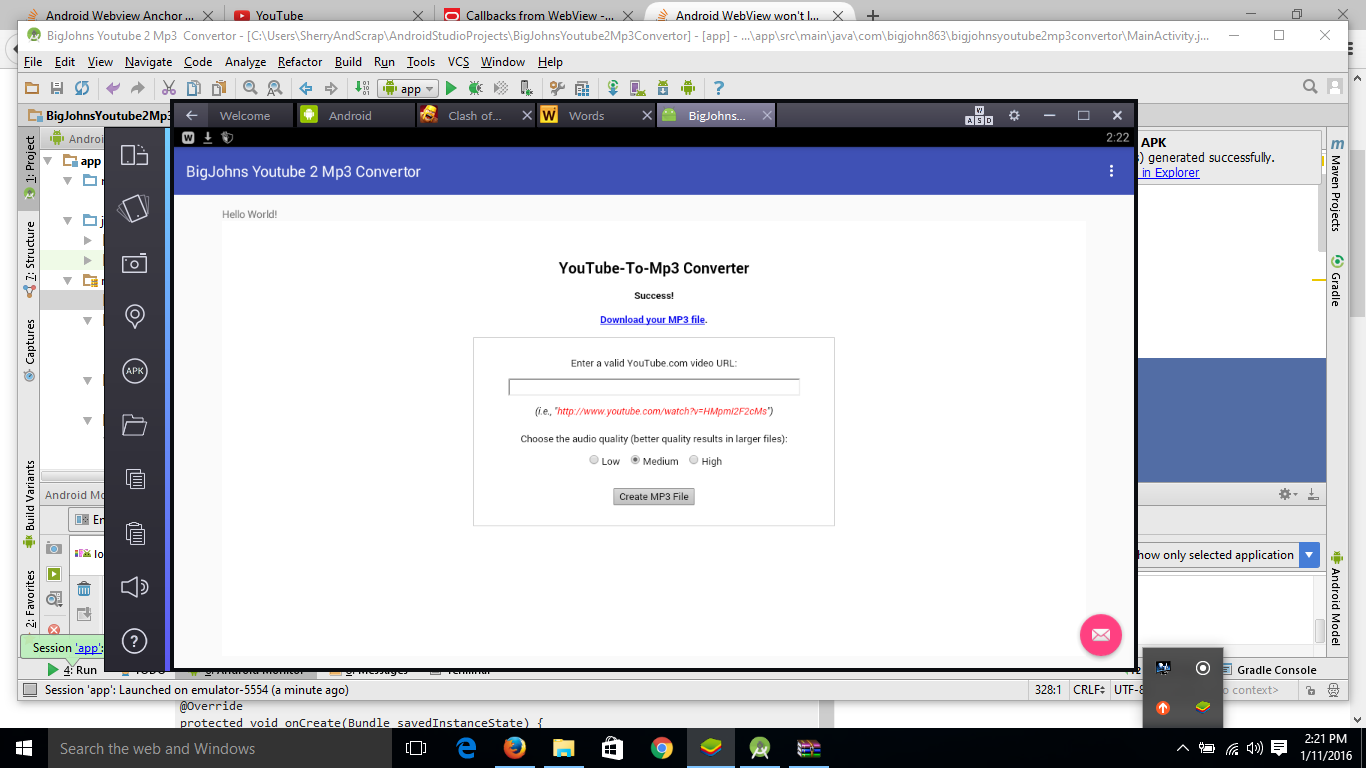Select the Medium audio quality radio button

pyautogui.click(x=635, y=460)
